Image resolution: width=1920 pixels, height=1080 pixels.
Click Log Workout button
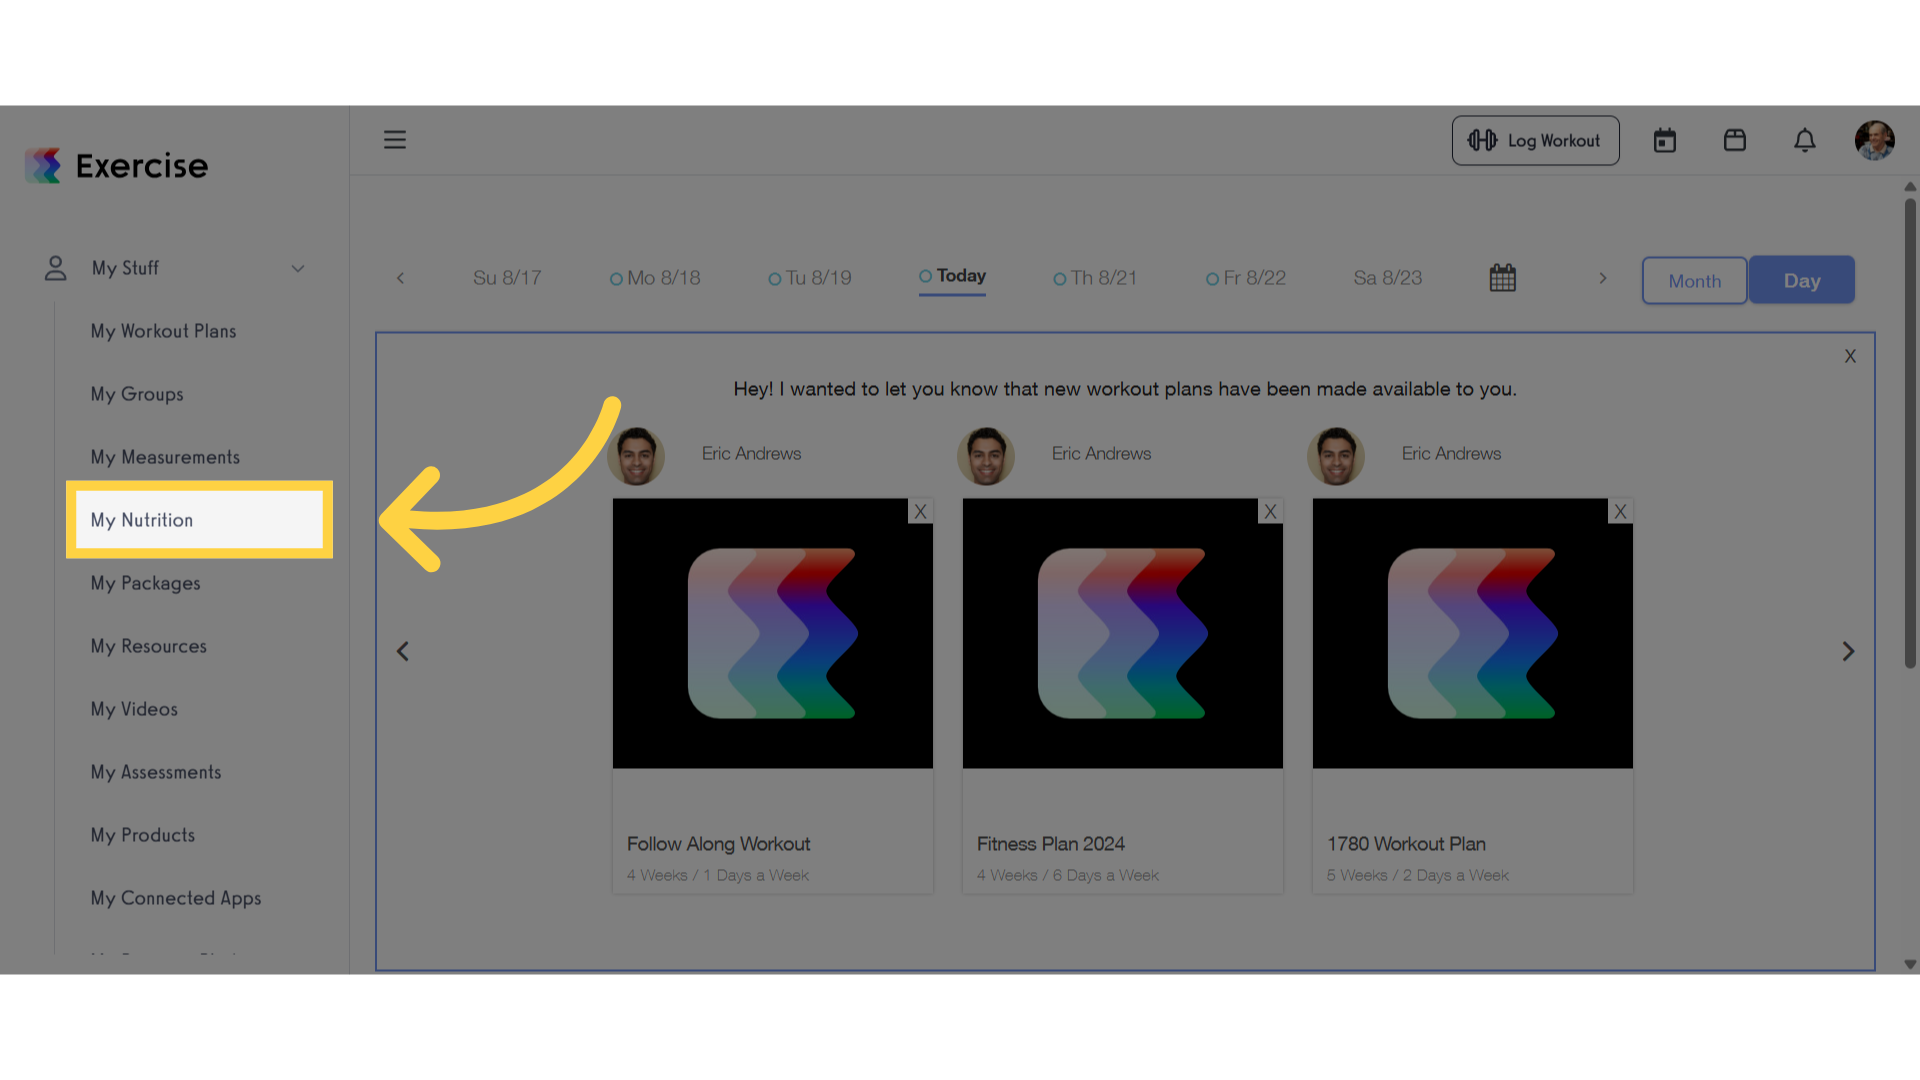[1536, 141]
